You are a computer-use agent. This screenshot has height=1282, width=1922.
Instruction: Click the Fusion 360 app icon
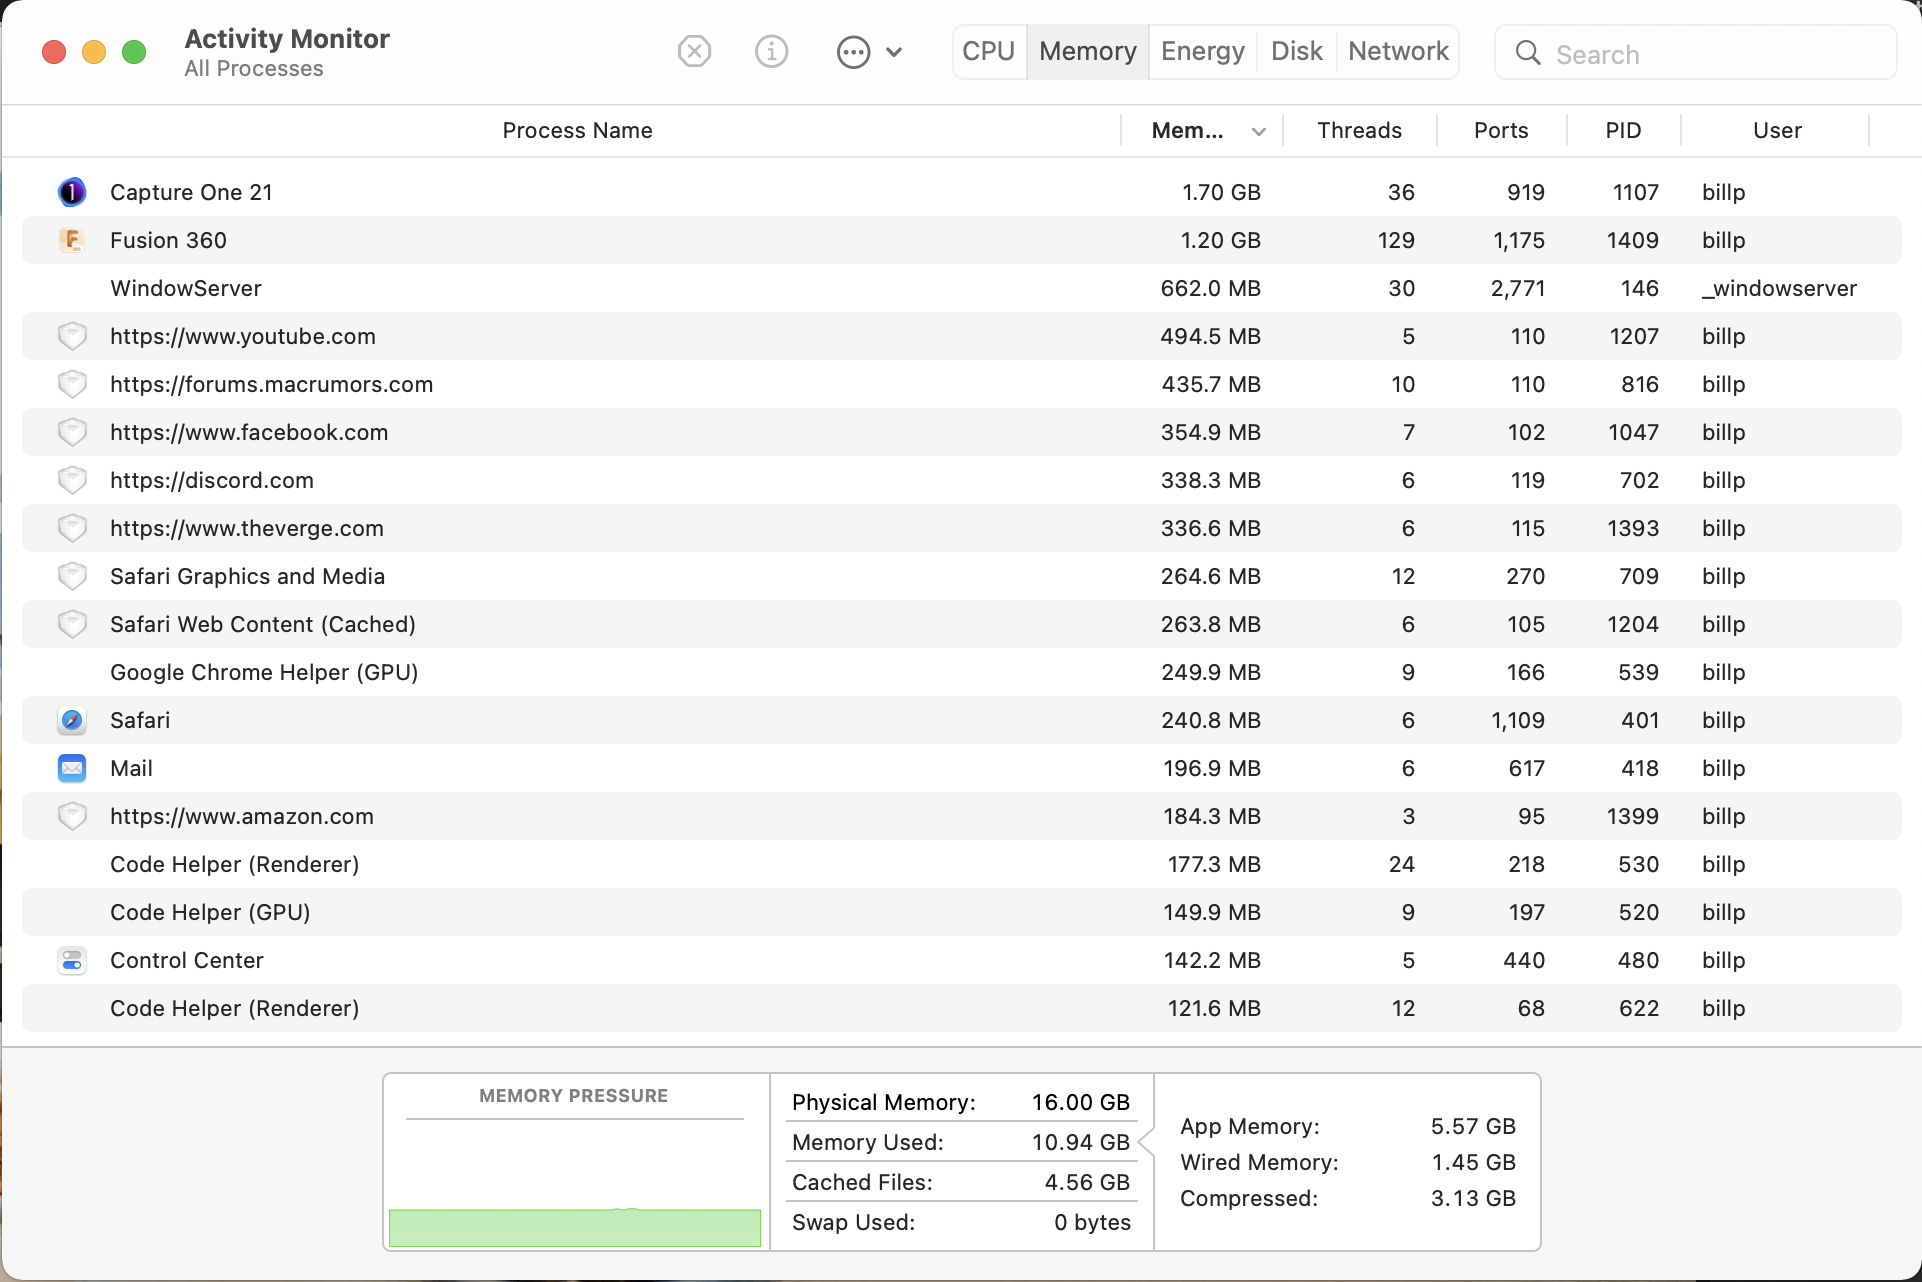coord(72,240)
